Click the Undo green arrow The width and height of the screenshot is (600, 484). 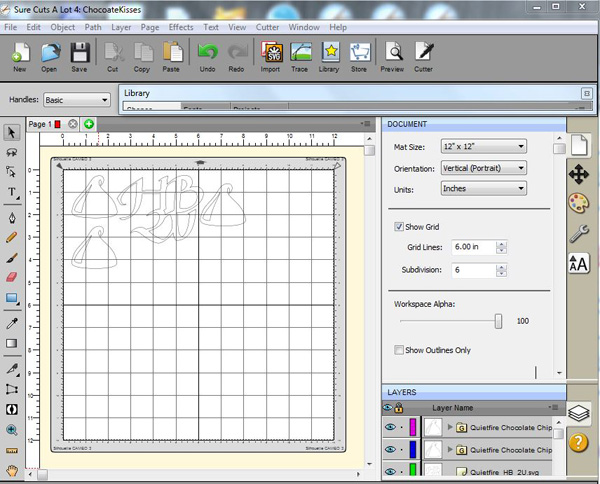pyautogui.click(x=208, y=52)
